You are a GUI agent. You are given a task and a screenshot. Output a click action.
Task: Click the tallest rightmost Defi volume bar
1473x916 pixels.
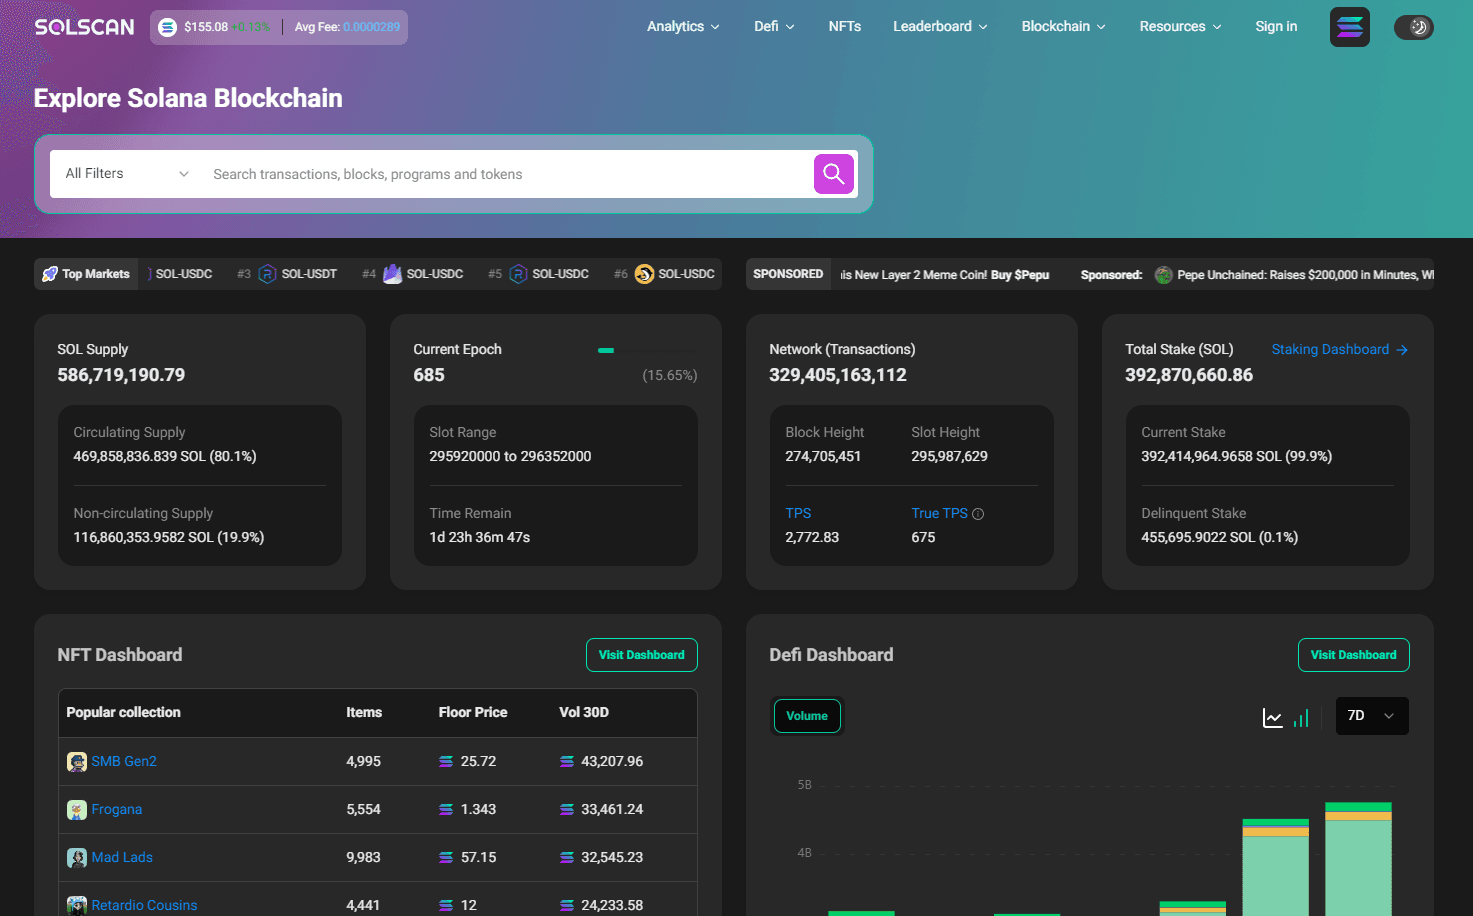tap(1358, 859)
